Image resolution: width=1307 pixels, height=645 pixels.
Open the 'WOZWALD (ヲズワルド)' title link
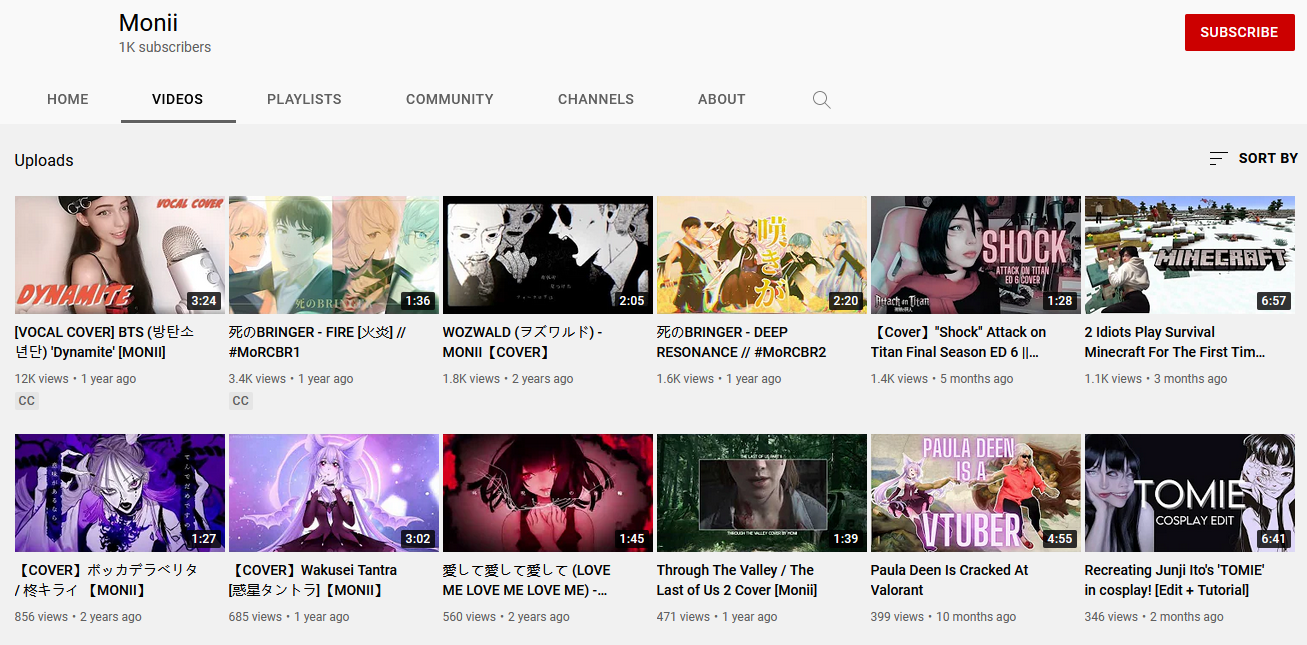(523, 342)
